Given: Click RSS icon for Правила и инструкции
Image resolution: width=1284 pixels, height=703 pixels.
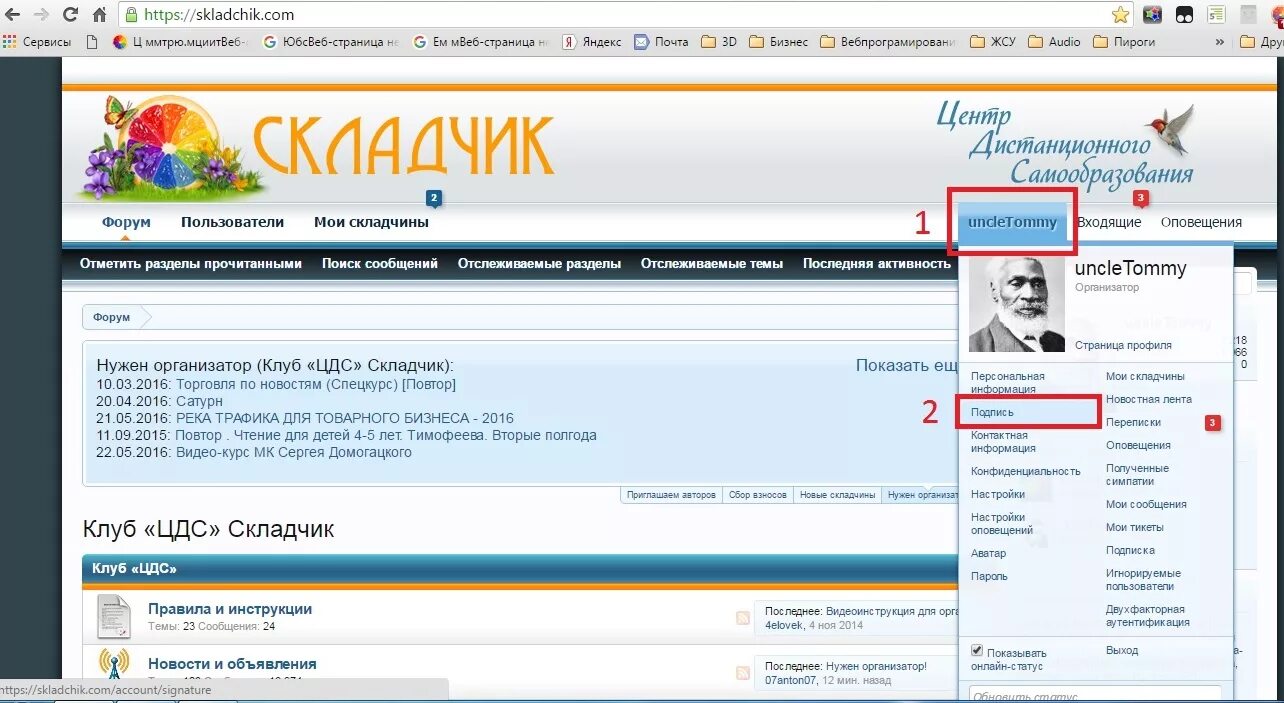Looking at the screenshot, I should [x=742, y=618].
